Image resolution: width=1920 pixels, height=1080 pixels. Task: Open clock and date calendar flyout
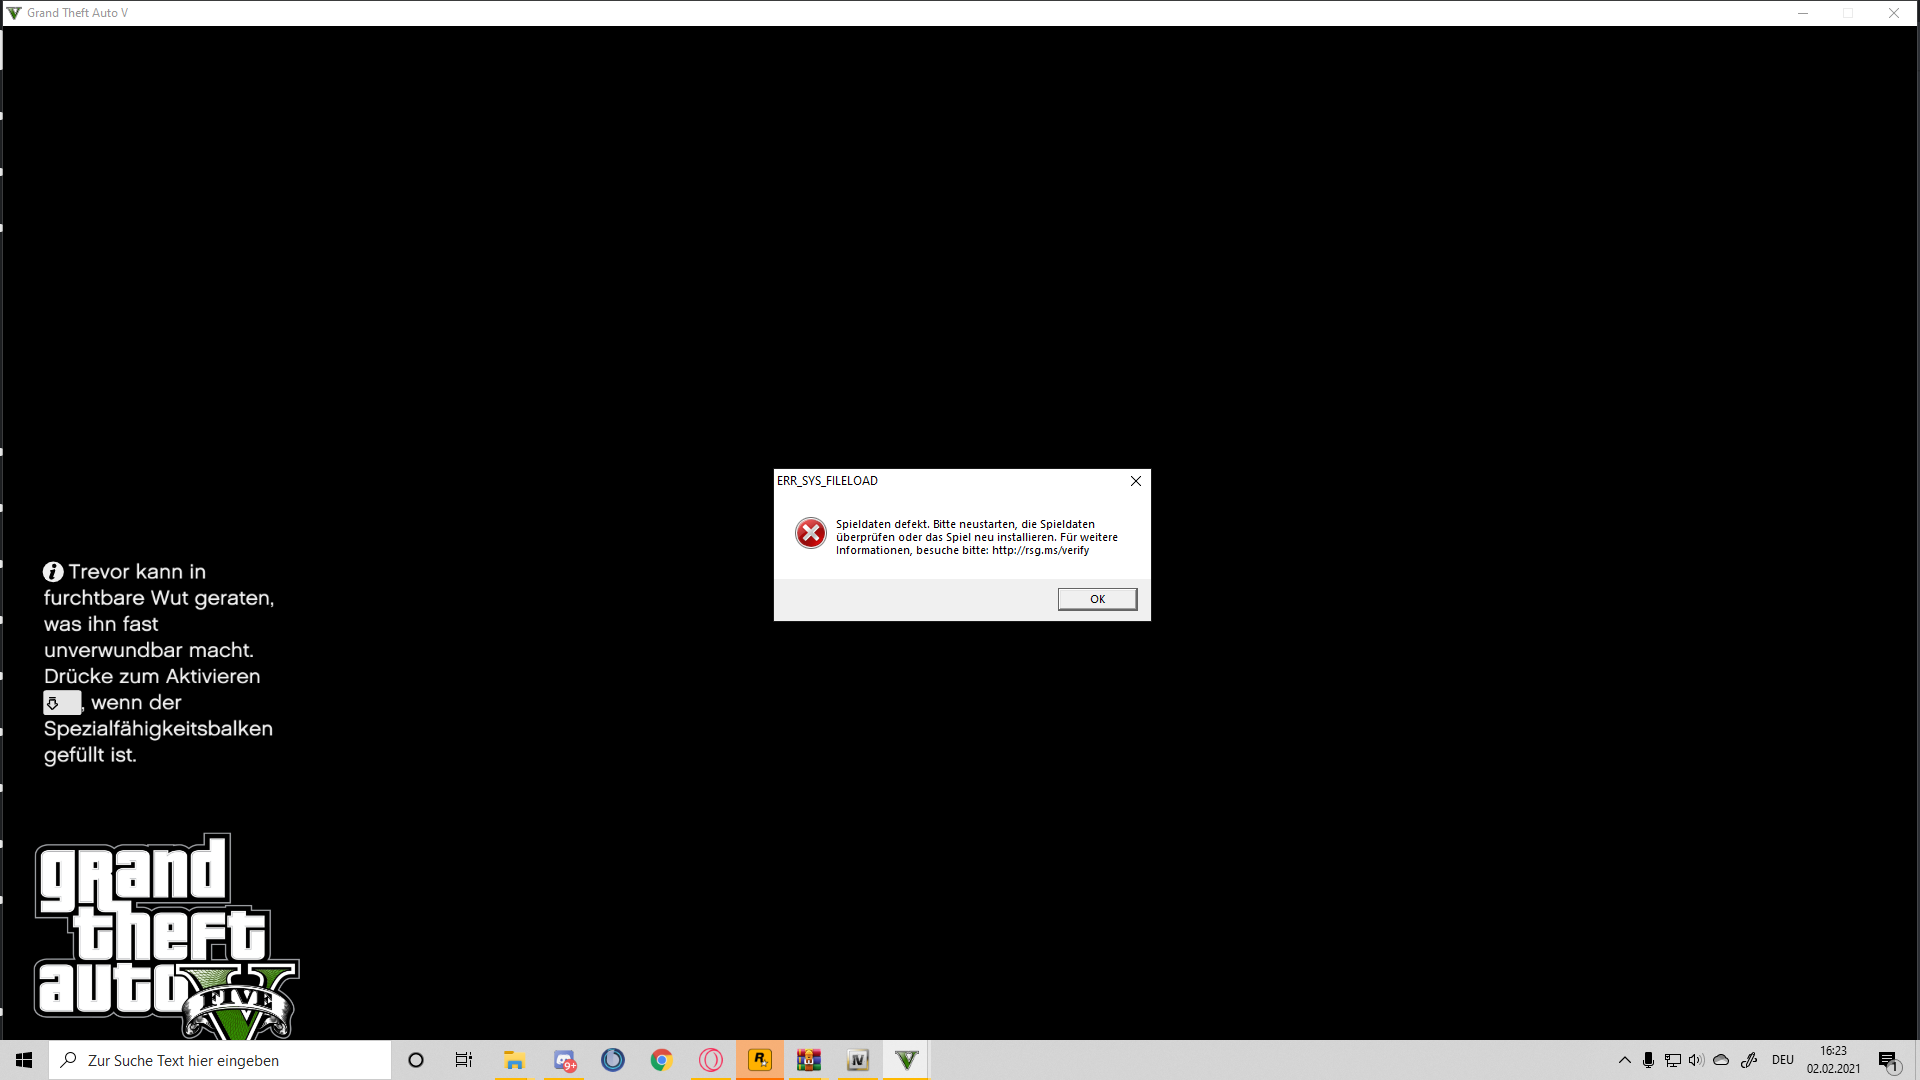click(x=1833, y=1060)
